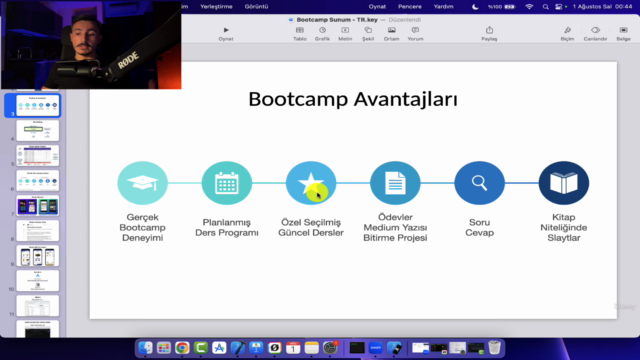Select the Kitap Niteliğinde Slaytlar label

coord(564,227)
